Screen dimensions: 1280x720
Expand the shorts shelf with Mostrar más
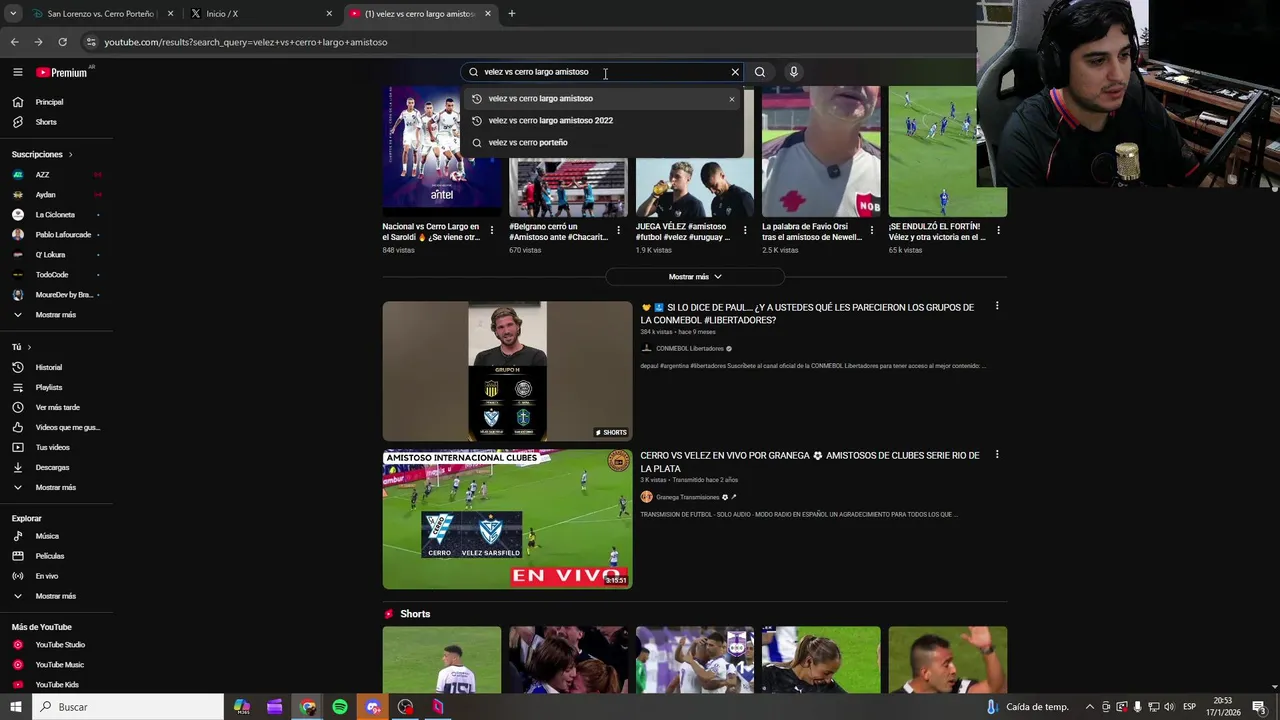695,277
